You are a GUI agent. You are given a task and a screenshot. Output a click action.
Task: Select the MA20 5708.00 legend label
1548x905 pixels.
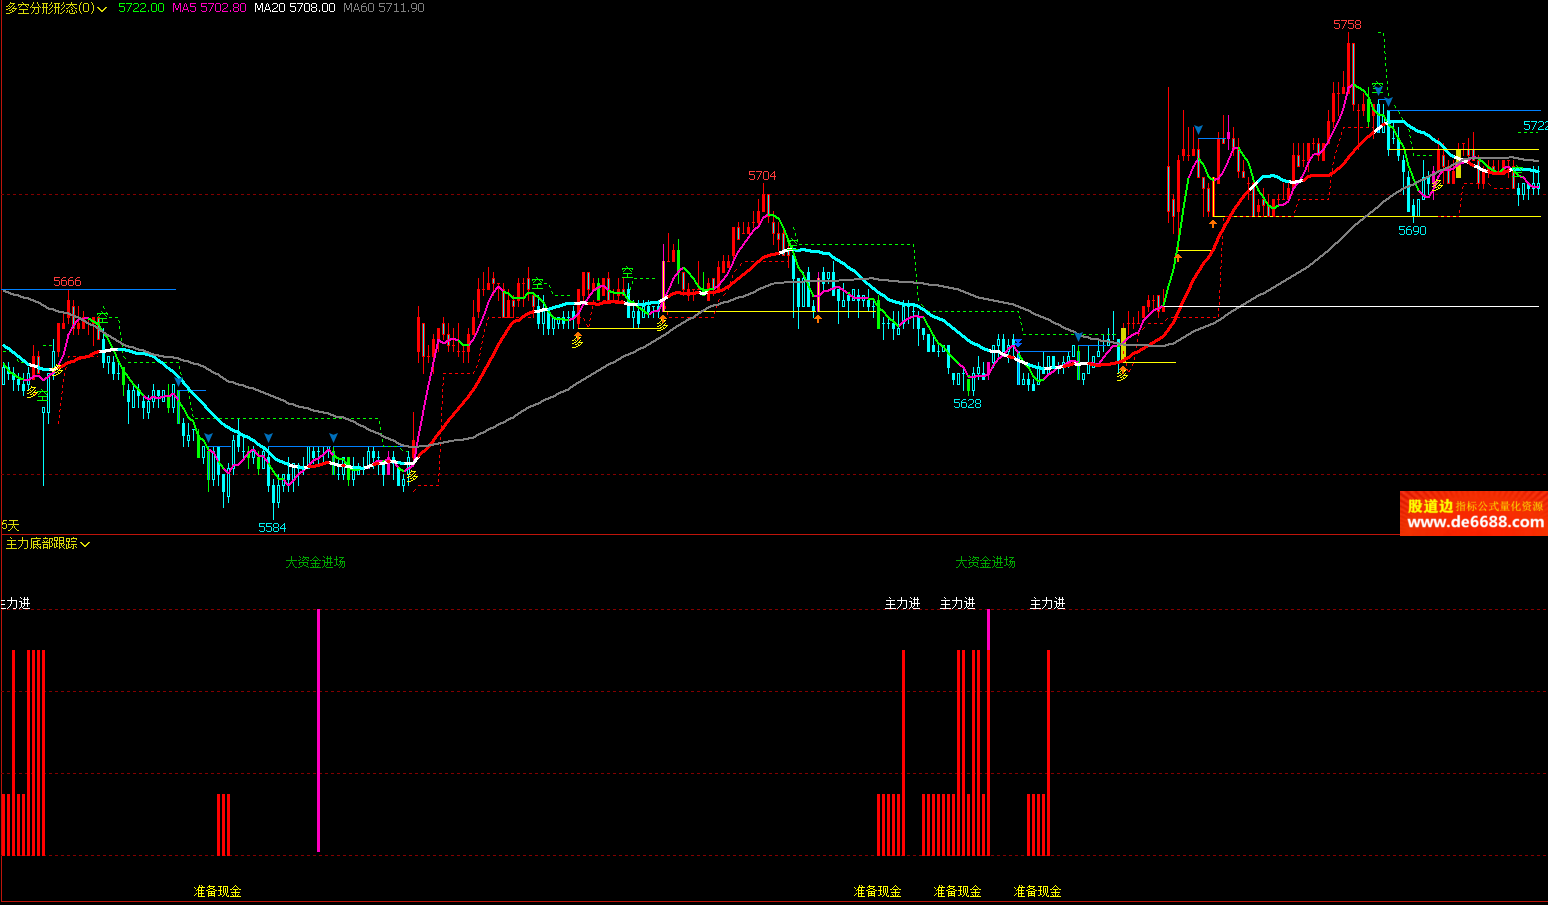coord(294,8)
